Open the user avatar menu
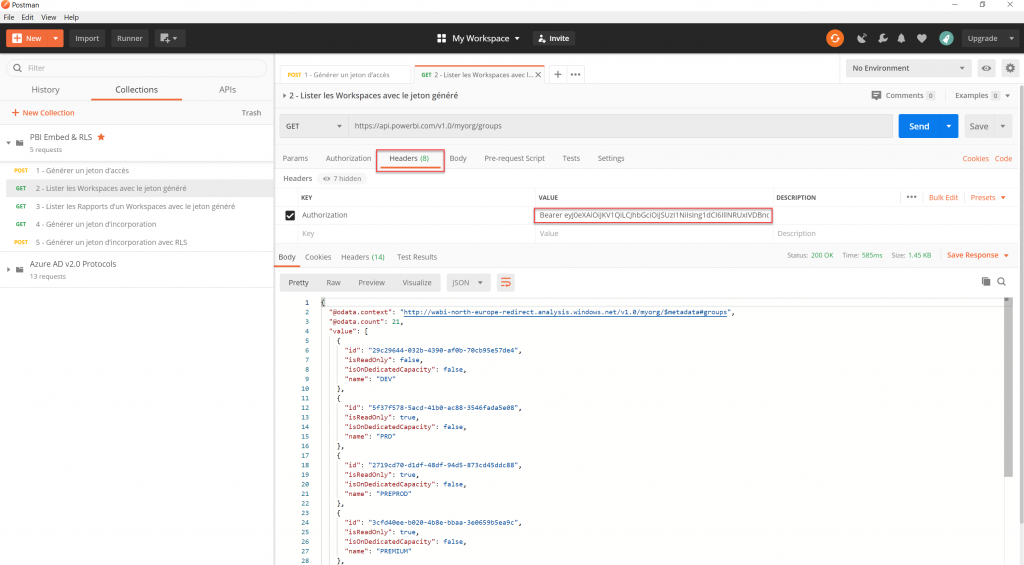 pyautogui.click(x=946, y=39)
